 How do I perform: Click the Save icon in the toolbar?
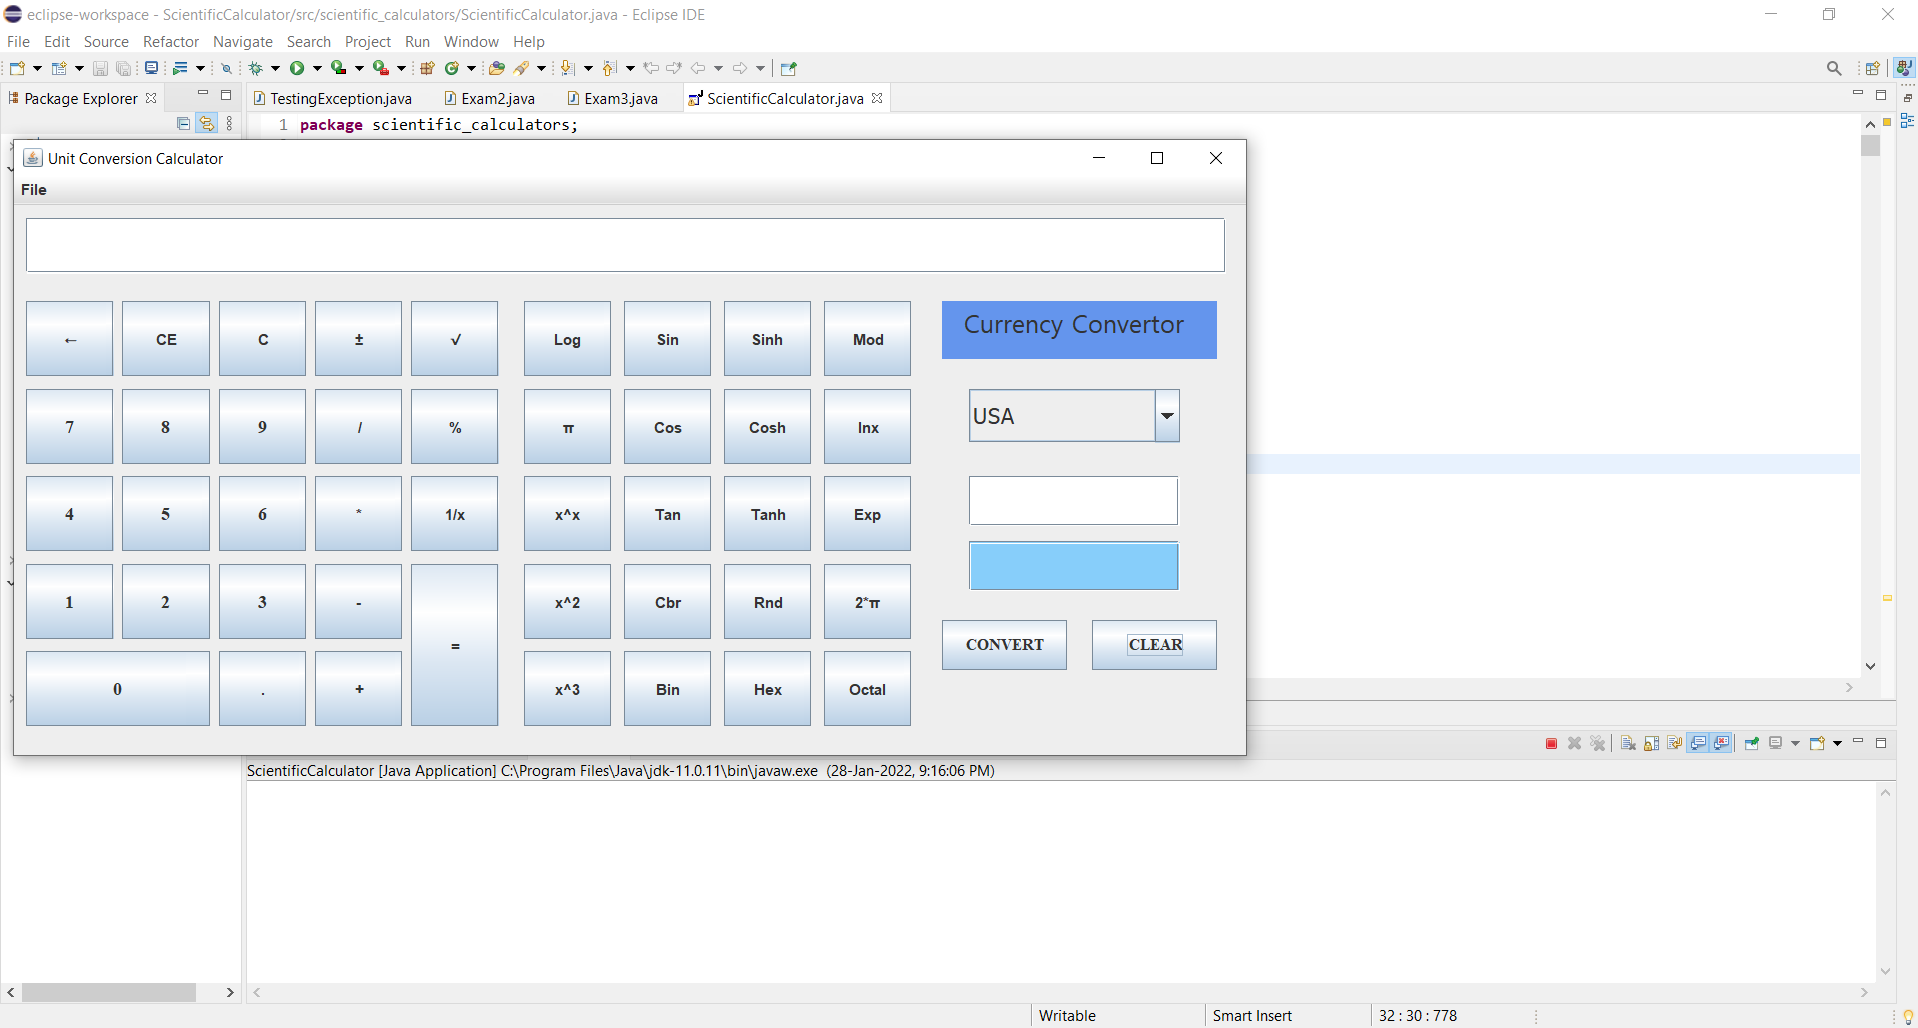pyautogui.click(x=100, y=67)
